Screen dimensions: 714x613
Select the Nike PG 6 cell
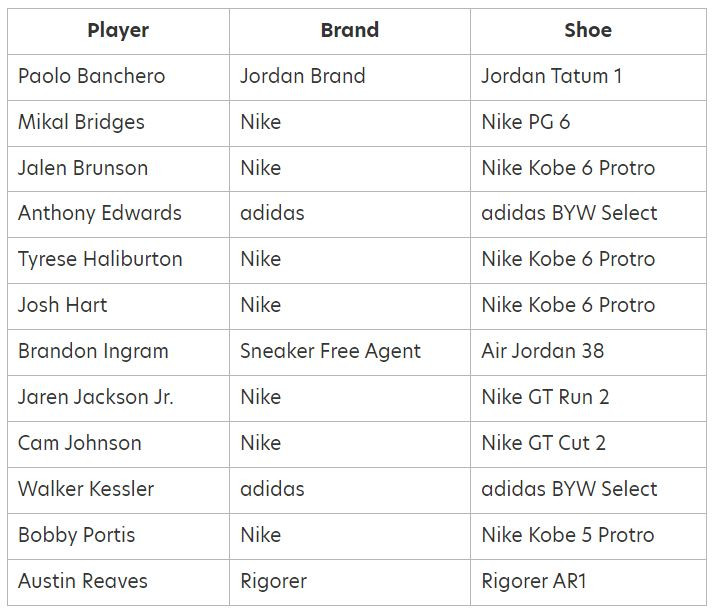588,123
